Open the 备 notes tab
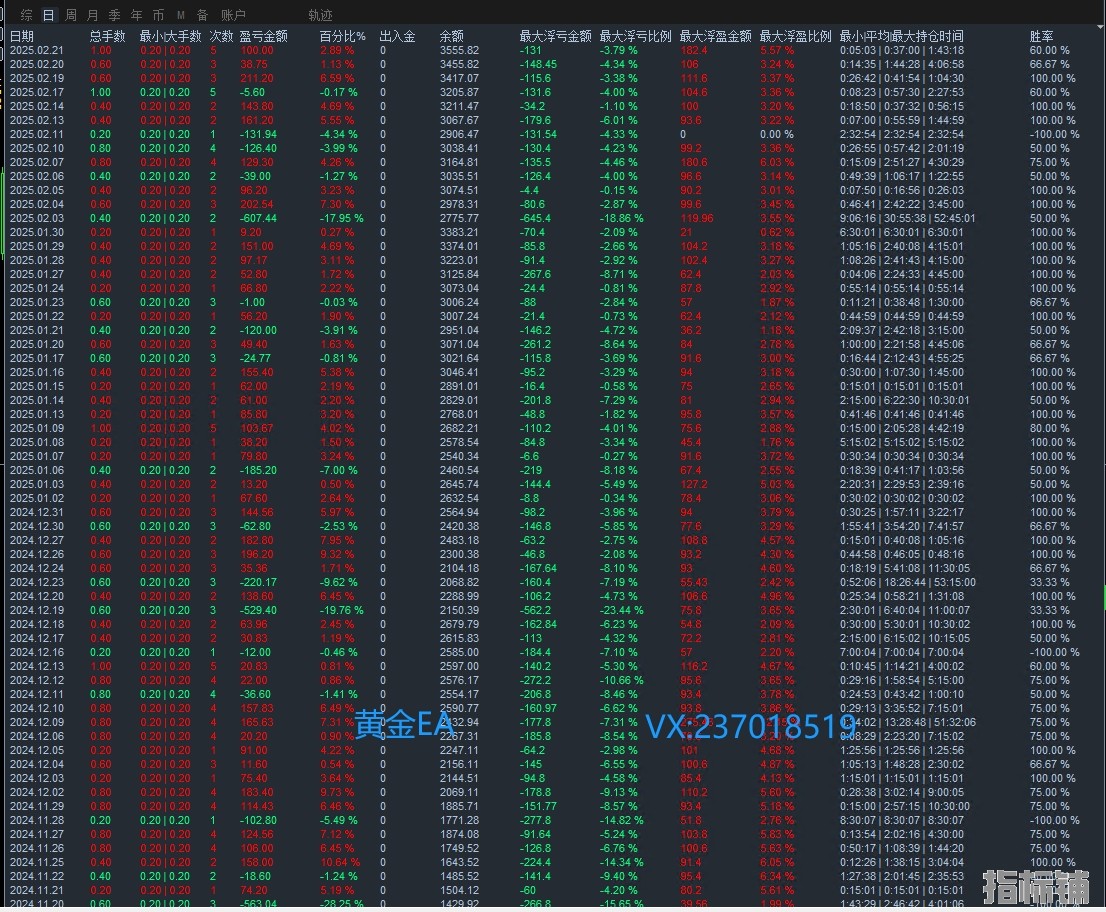The width and height of the screenshot is (1106, 912). 202,15
